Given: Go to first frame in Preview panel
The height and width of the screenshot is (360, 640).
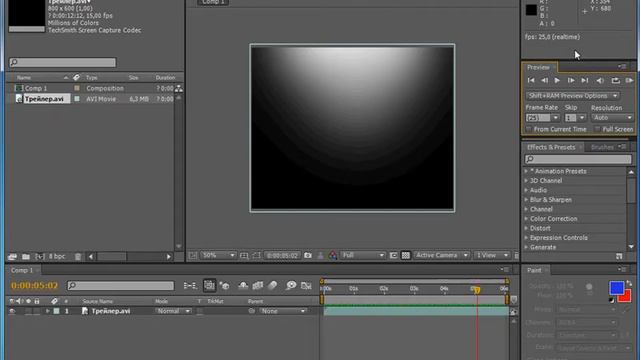Looking at the screenshot, I should pos(531,80).
